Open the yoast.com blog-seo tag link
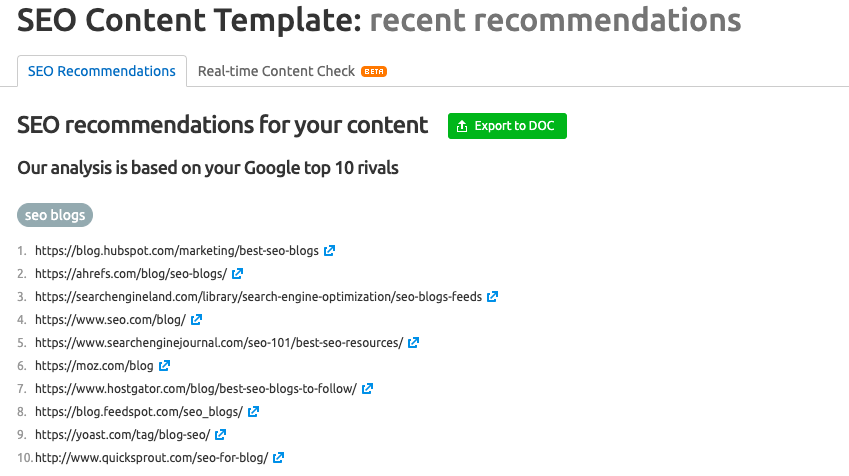This screenshot has width=849, height=476. [x=122, y=435]
